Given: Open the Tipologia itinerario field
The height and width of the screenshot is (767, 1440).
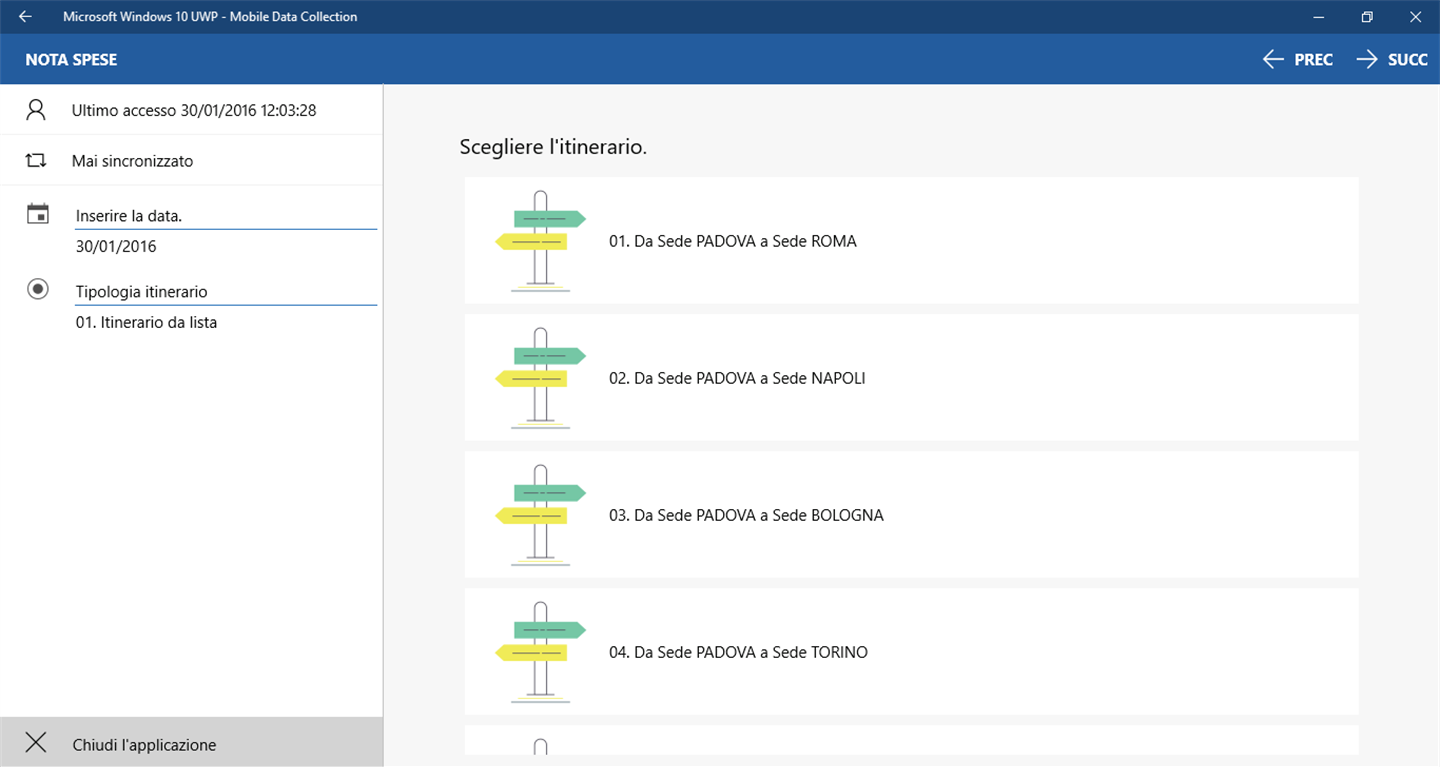Looking at the screenshot, I should click(226, 292).
